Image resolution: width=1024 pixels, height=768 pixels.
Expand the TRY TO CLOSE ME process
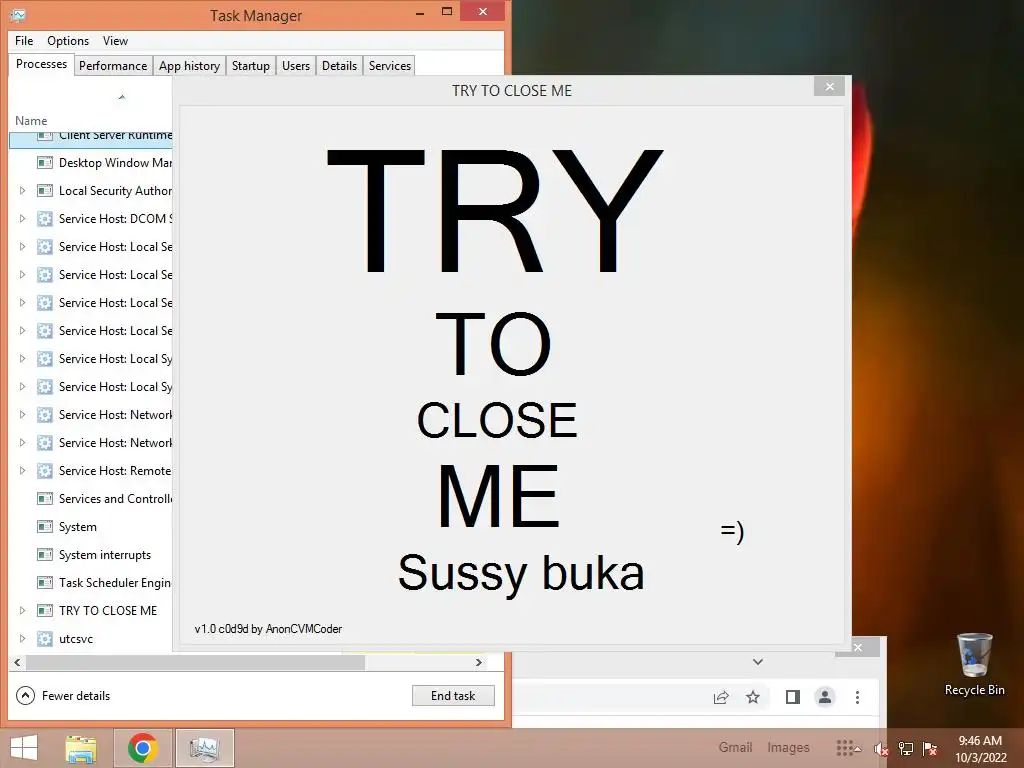point(22,611)
